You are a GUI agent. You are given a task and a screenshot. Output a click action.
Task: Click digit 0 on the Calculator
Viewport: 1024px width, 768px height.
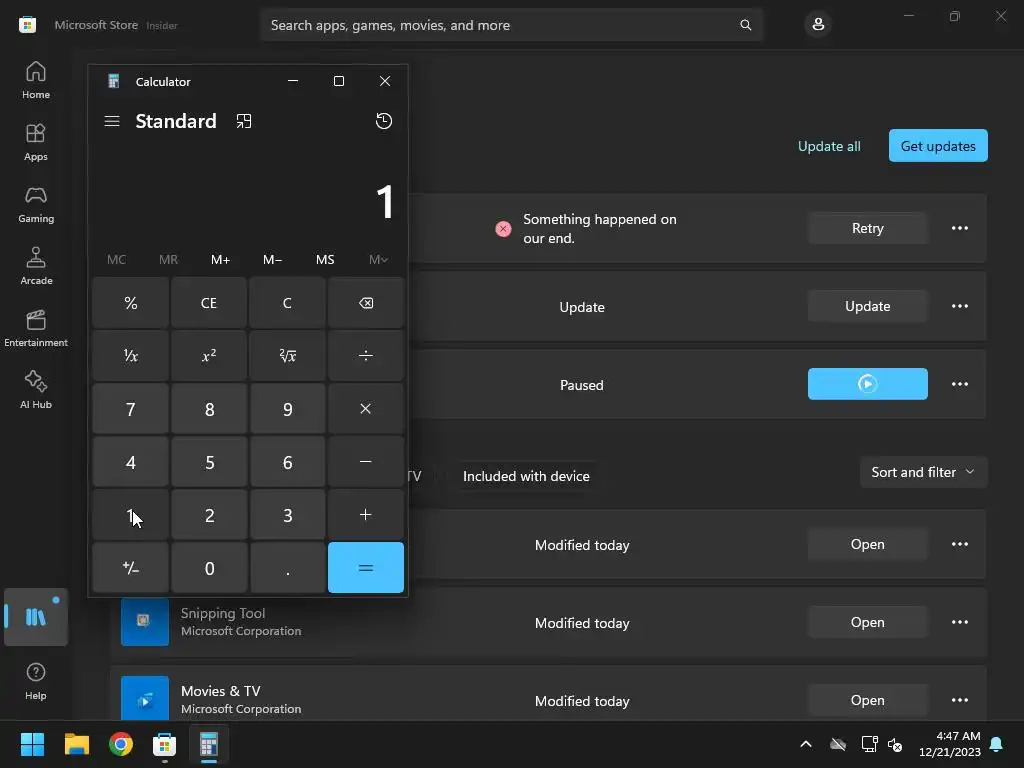[x=209, y=568]
